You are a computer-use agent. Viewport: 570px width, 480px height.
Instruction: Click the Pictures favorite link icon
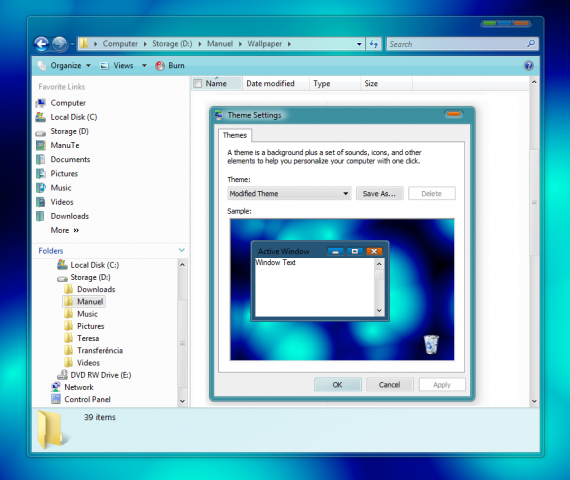pos(41,173)
